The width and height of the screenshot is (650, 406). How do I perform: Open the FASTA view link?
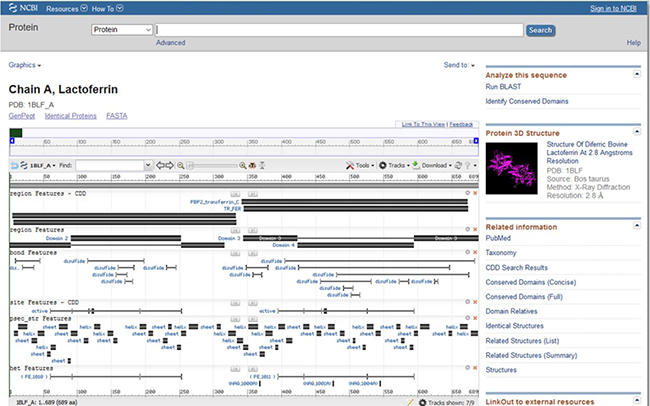[116, 116]
